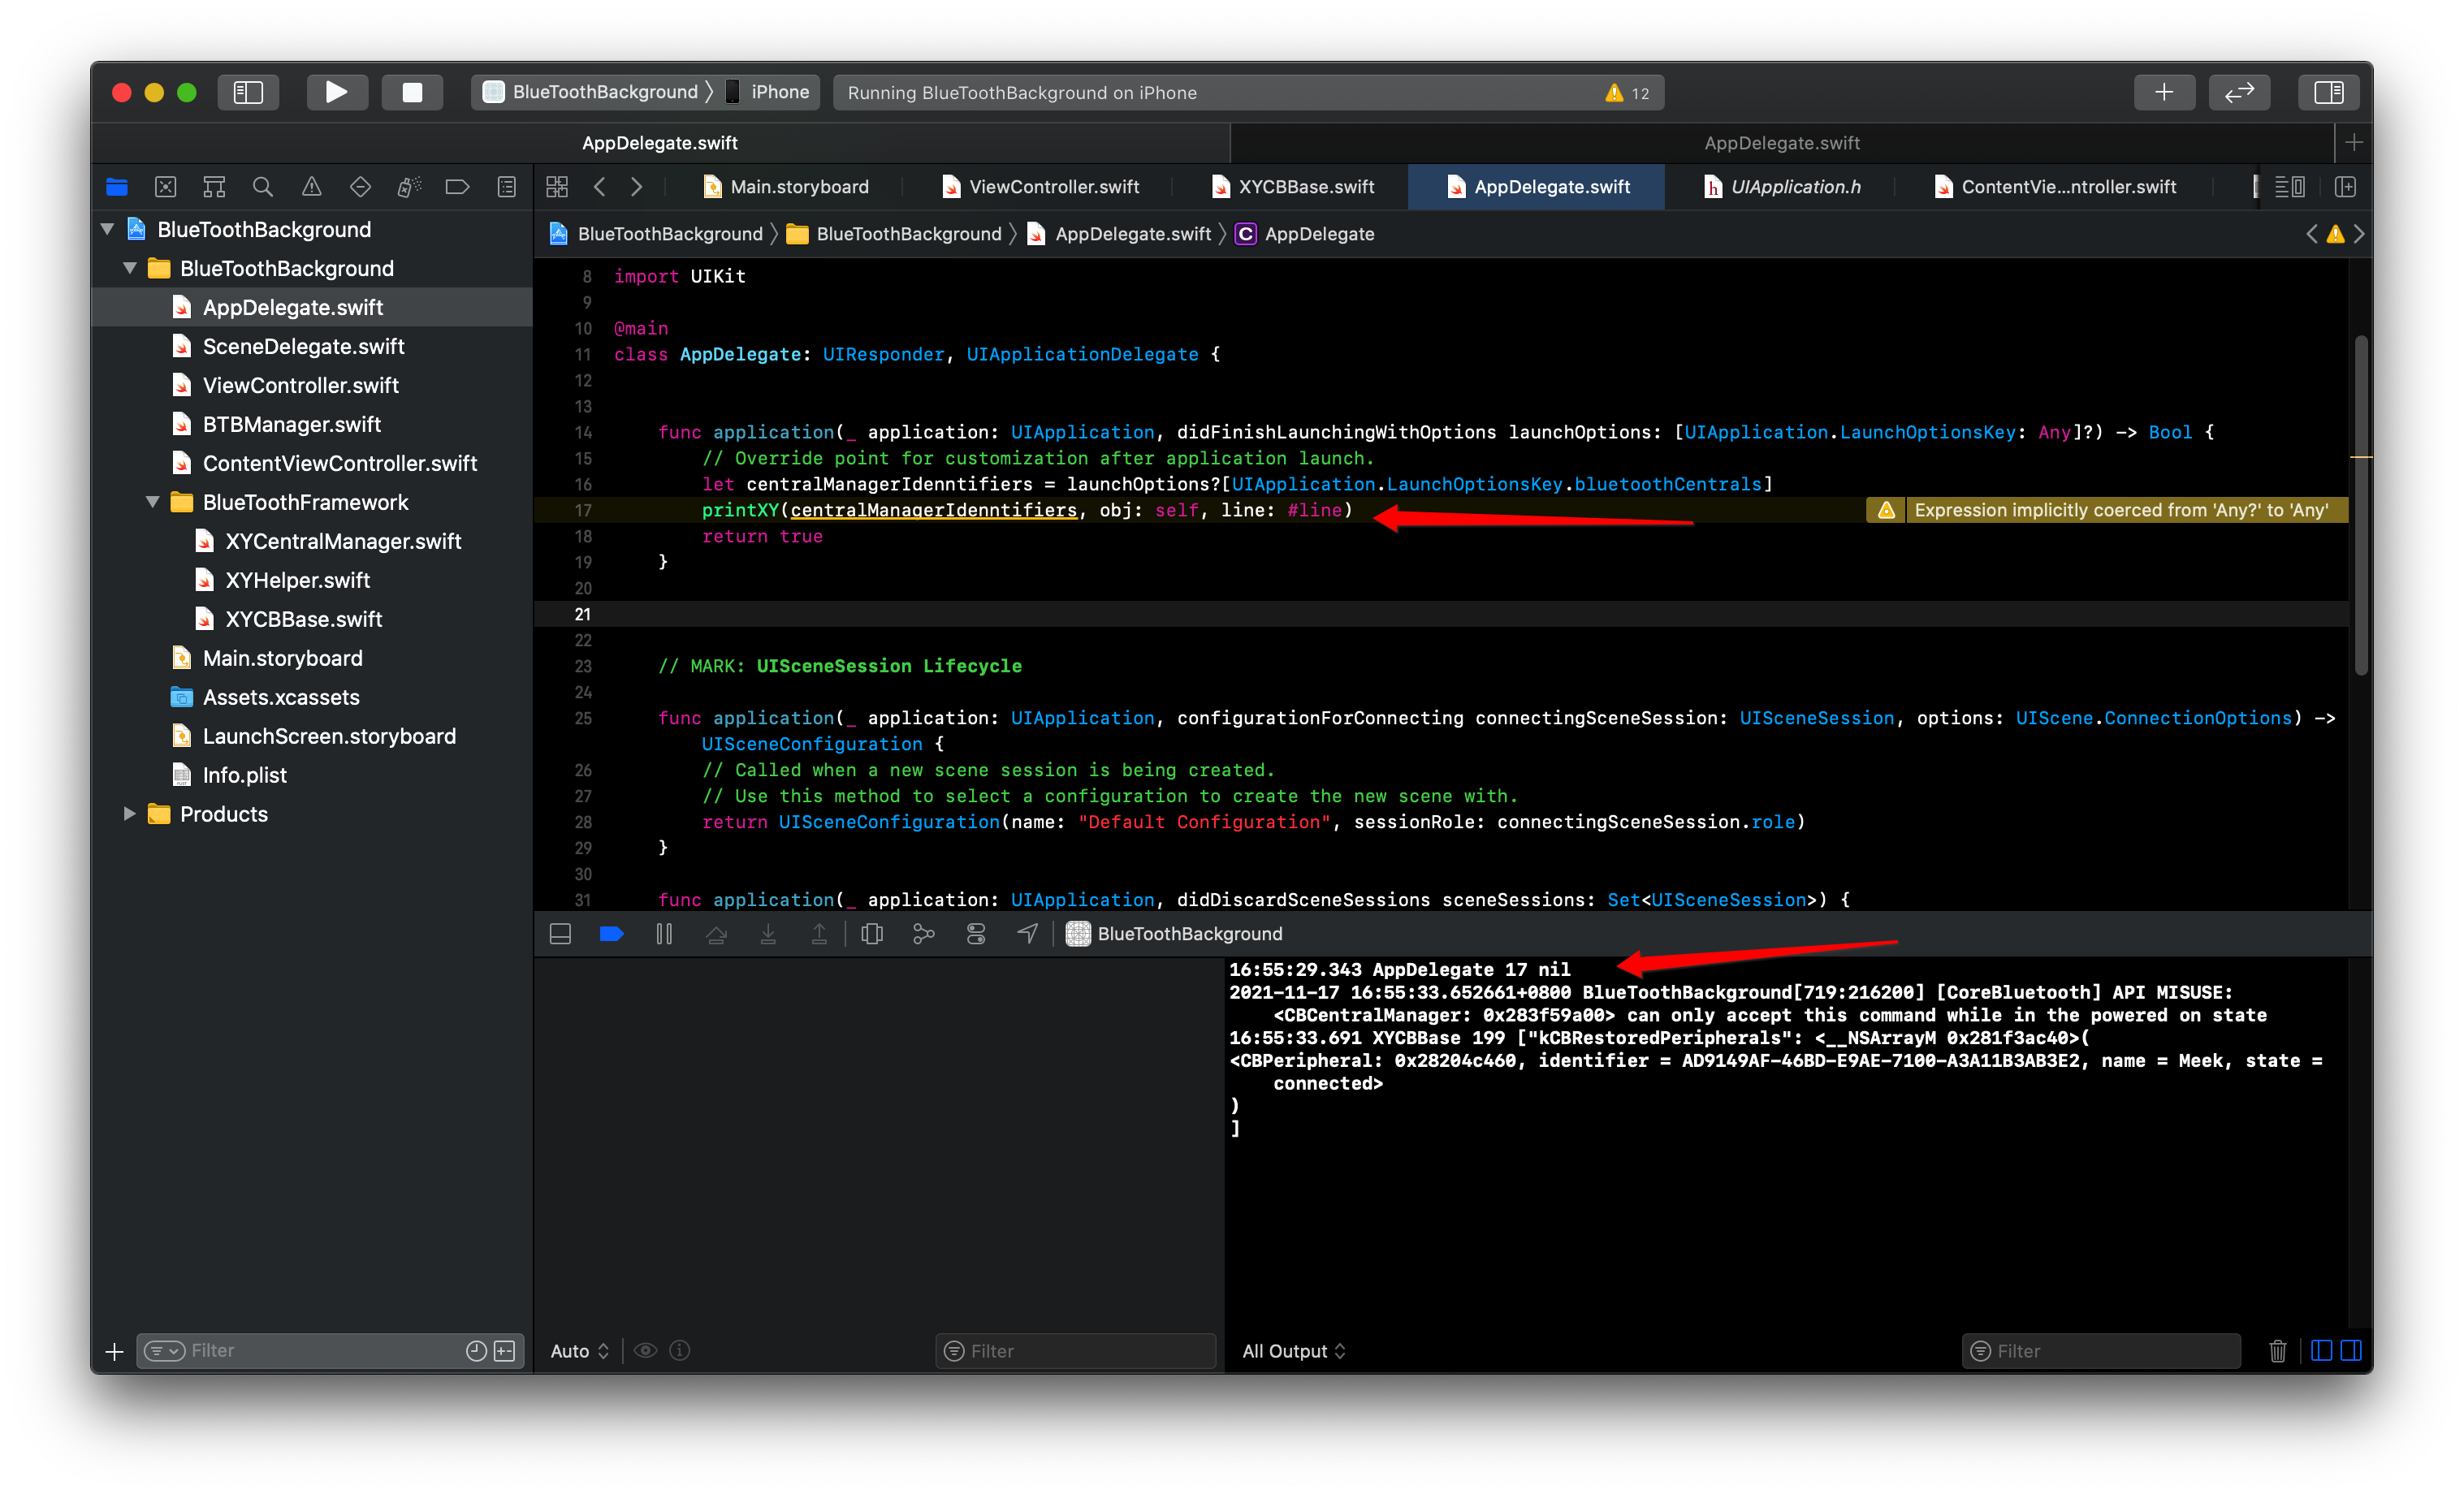Click the console Filter input field

pyautogui.click(x=2110, y=1351)
